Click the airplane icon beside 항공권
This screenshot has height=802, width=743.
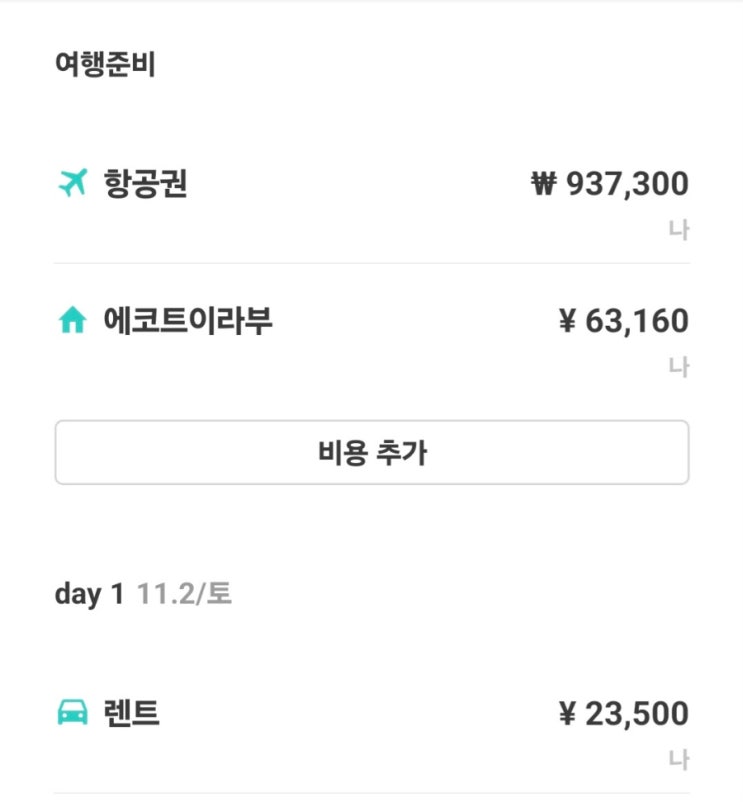73,184
